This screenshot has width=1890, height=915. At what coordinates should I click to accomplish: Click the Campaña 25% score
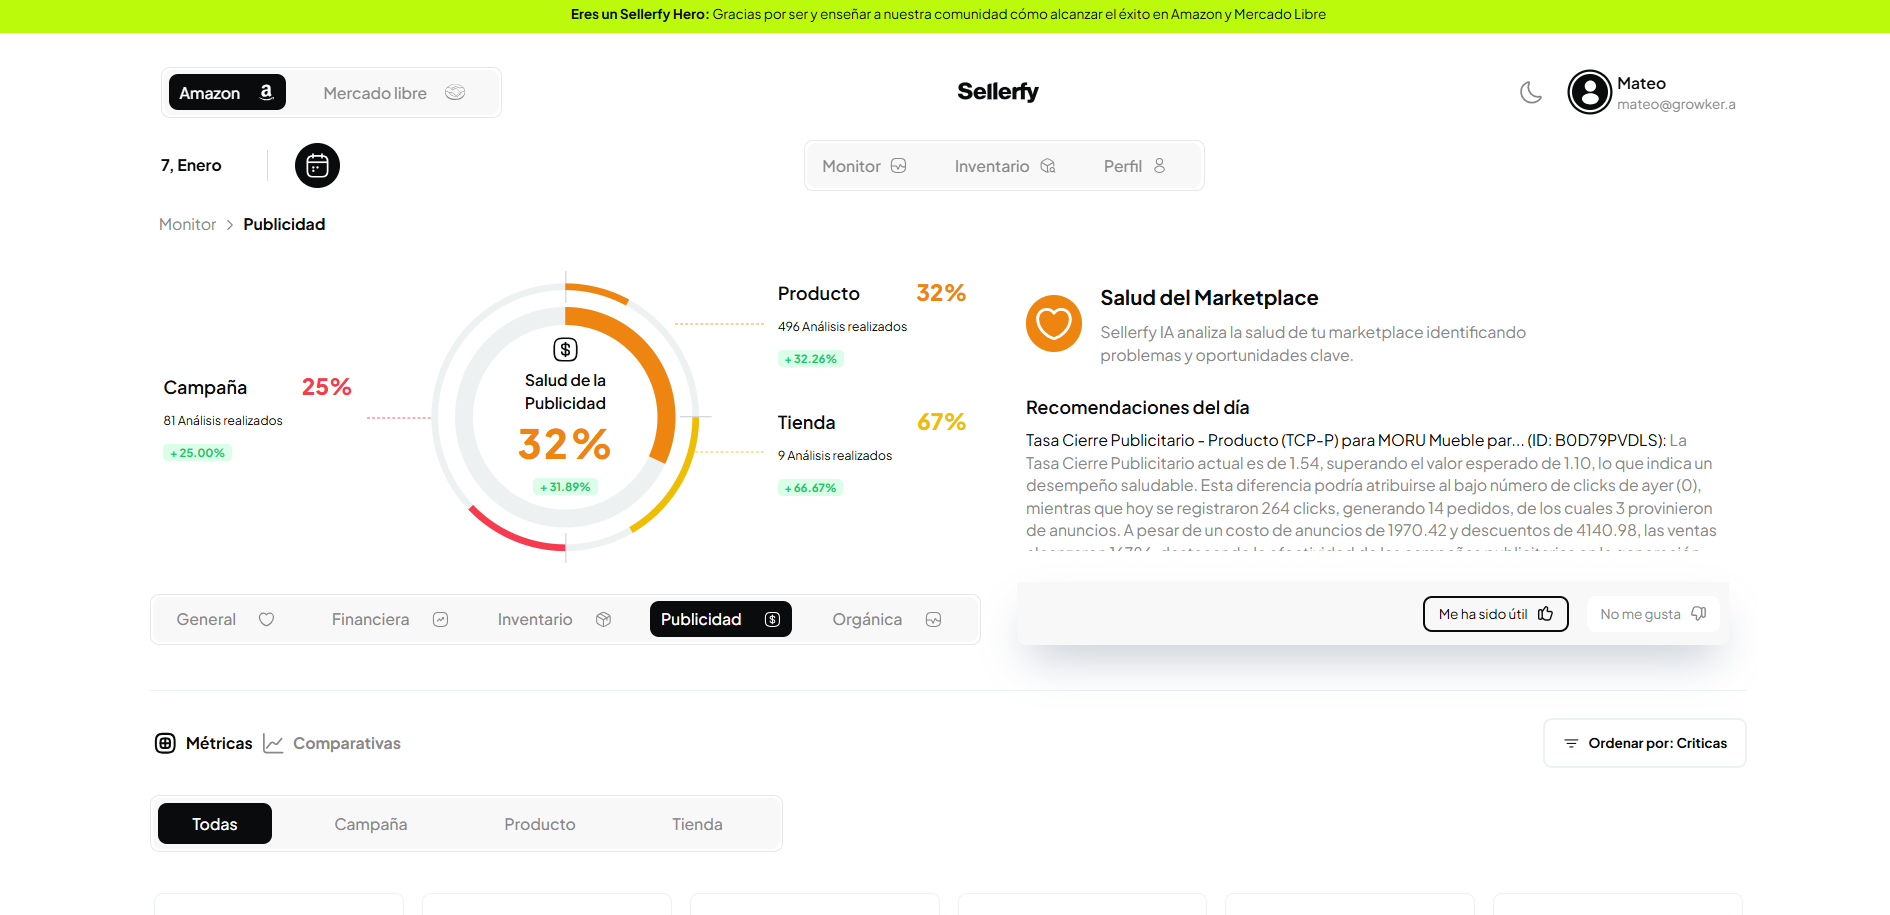tap(327, 387)
